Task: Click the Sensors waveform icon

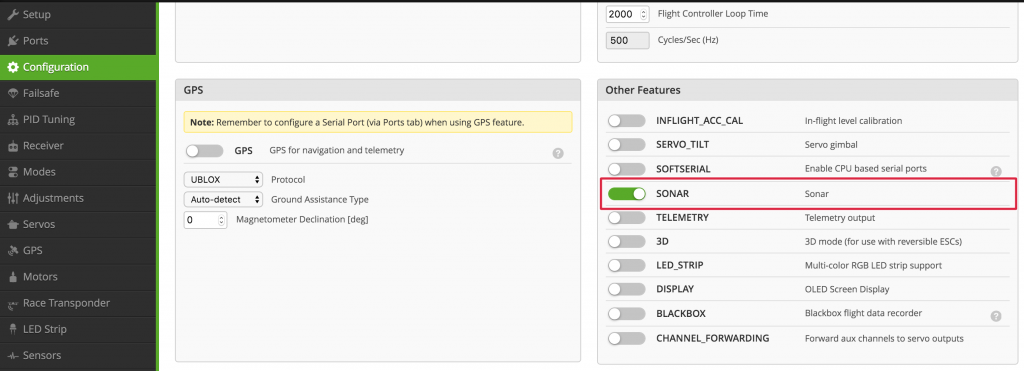Action: (x=12, y=355)
